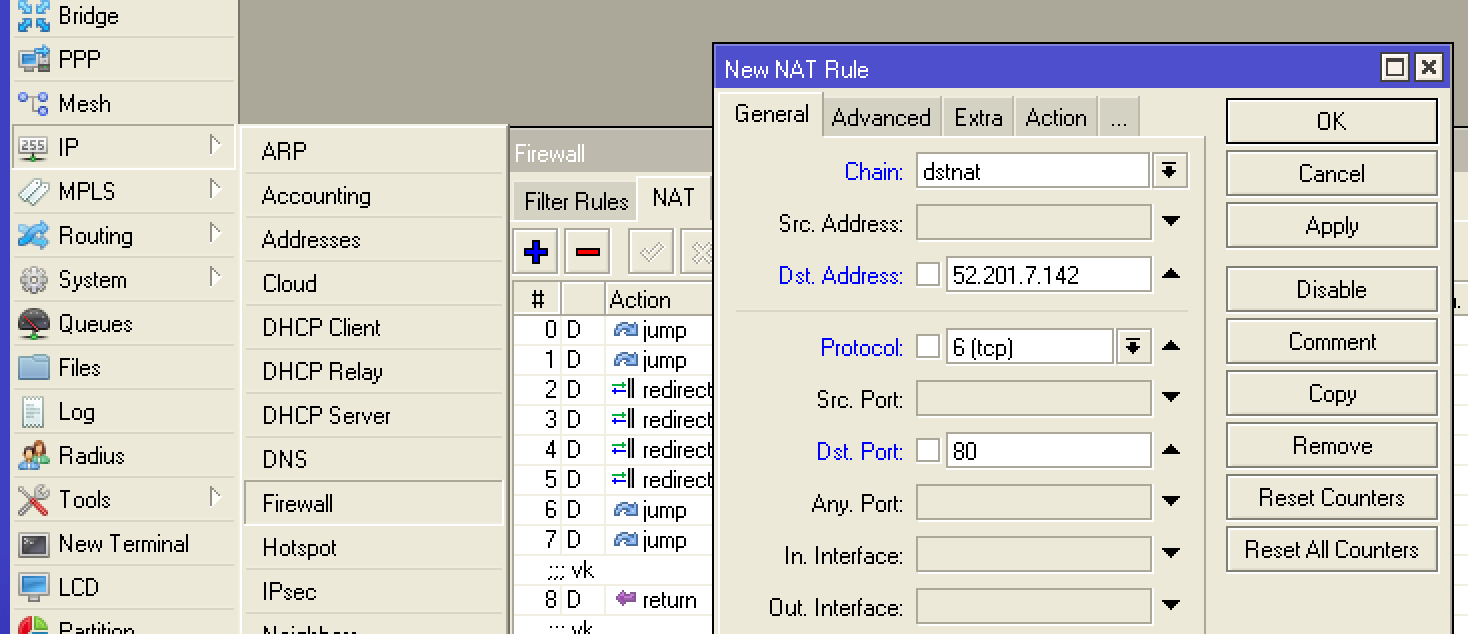Click the MPLS icon in sidebar
This screenshot has height=634, width=1468.
34,192
